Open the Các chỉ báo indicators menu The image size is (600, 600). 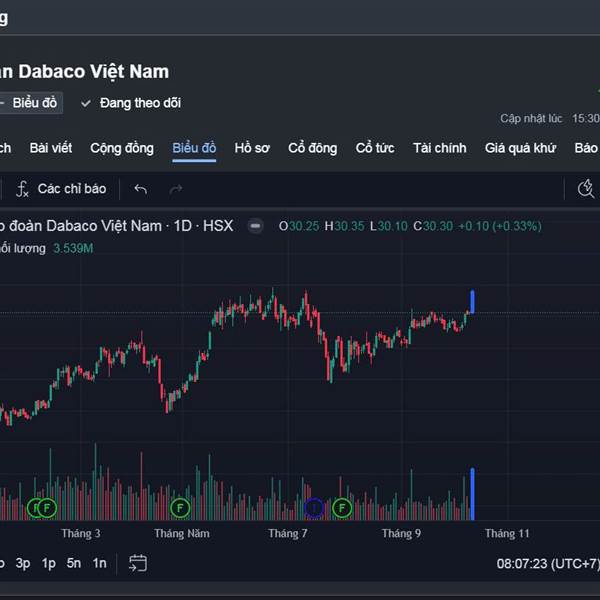(x=61, y=189)
